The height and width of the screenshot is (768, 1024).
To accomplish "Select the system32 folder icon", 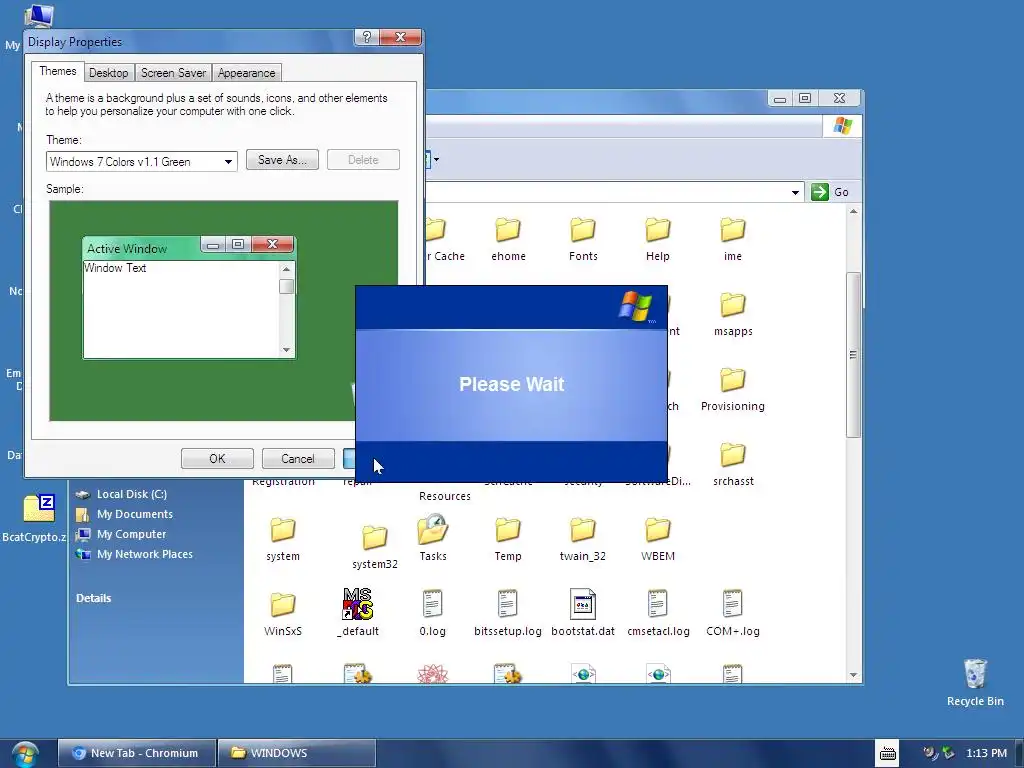I will (375, 537).
